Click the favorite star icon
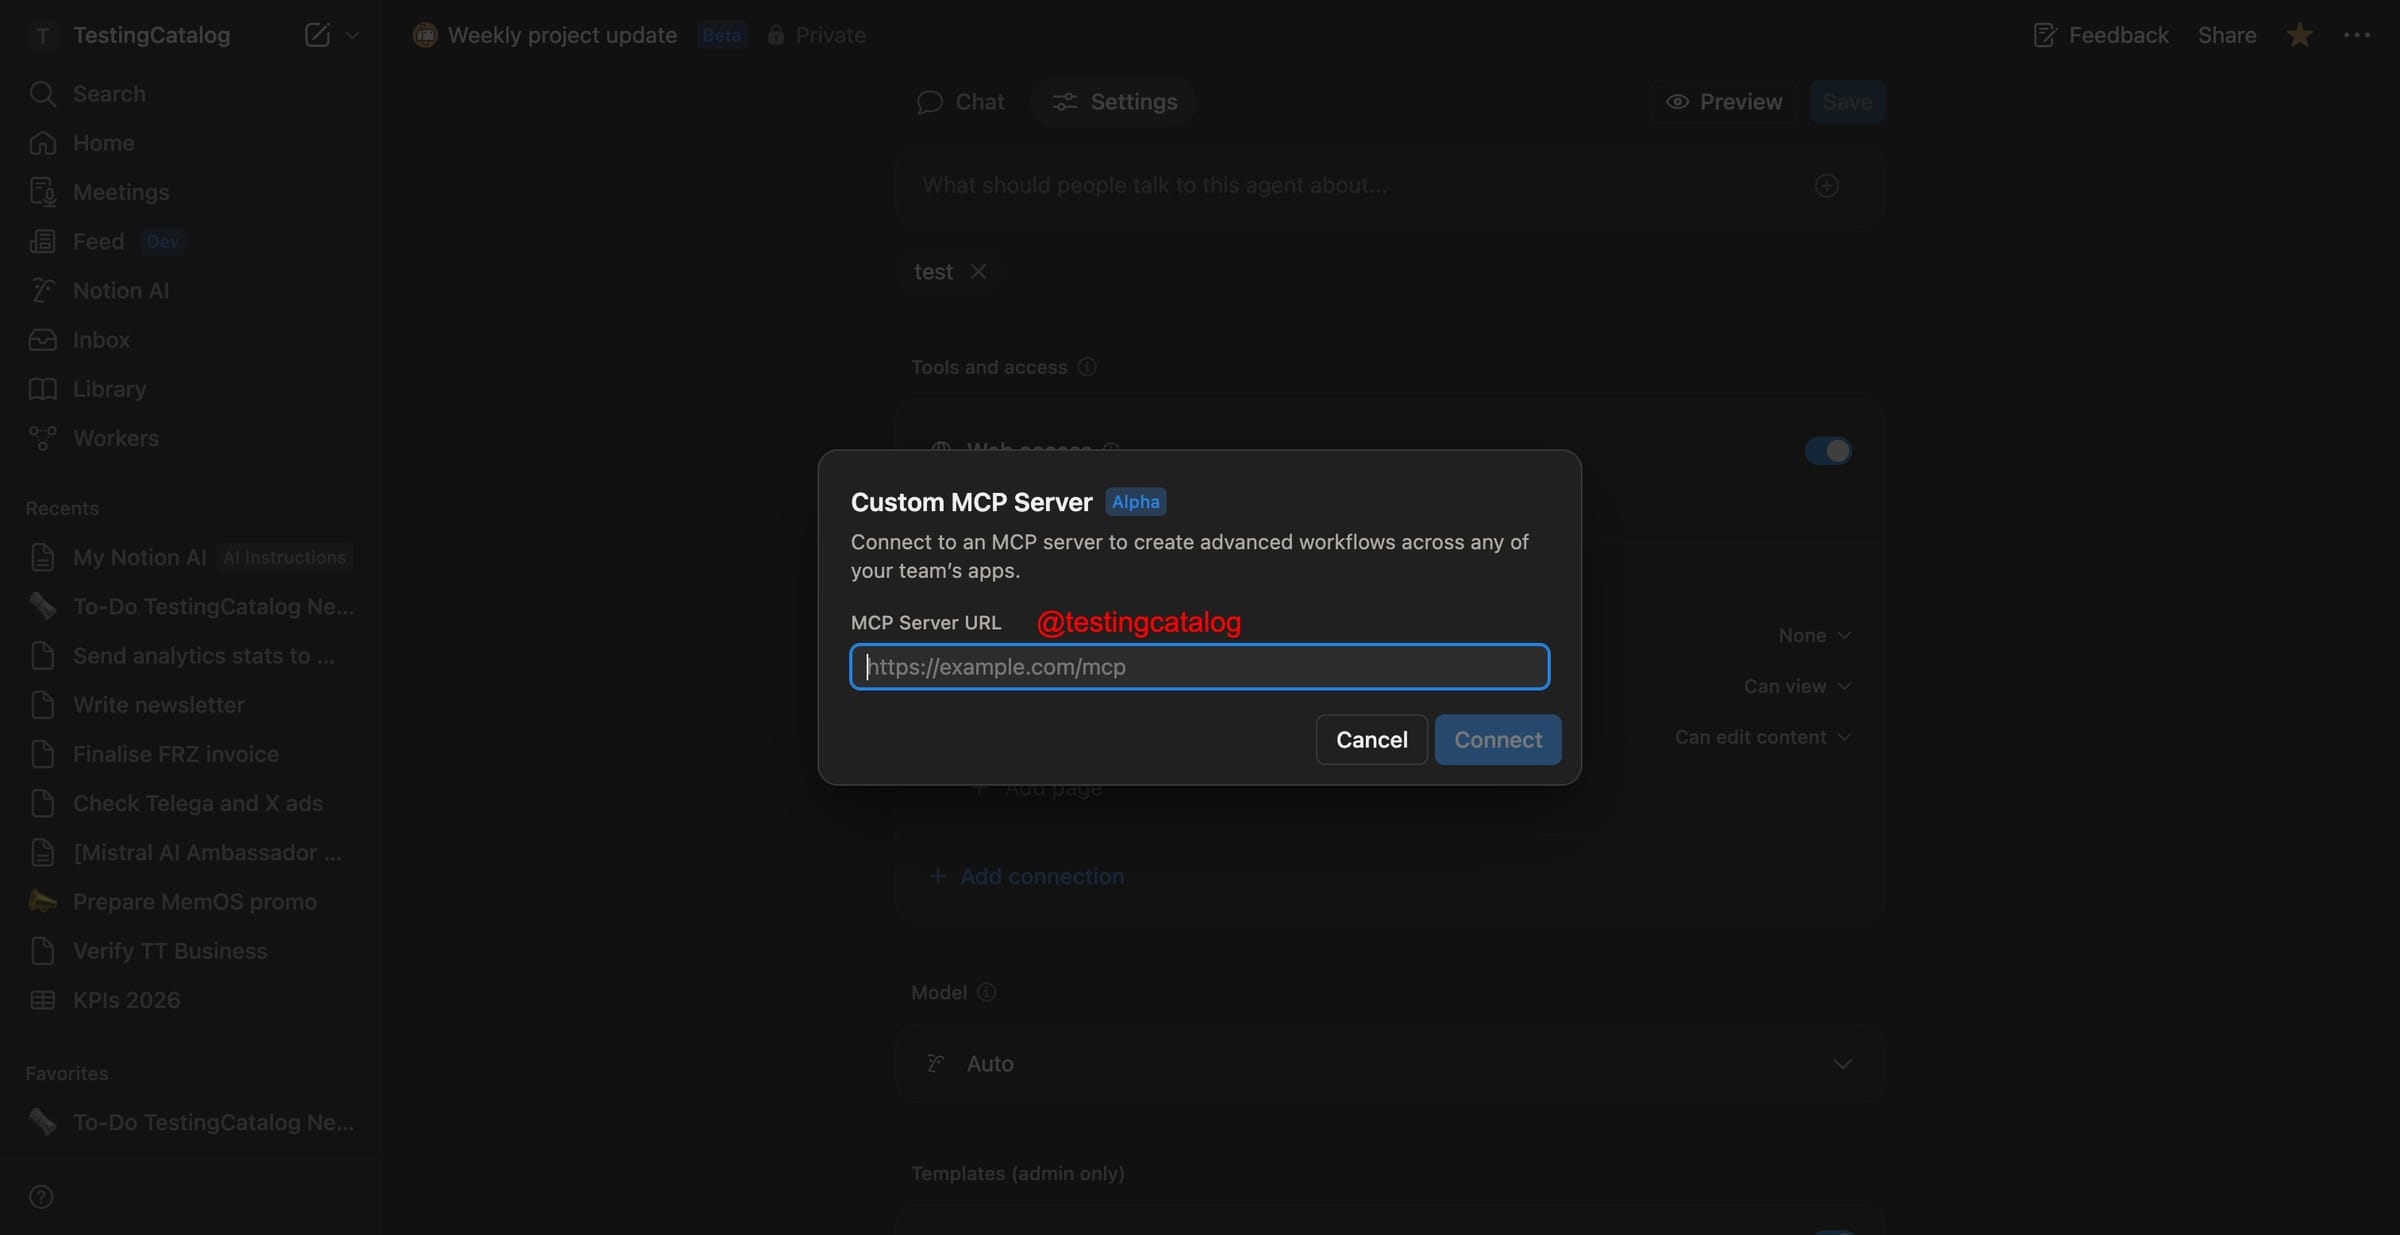This screenshot has height=1235, width=2400. (x=2299, y=35)
